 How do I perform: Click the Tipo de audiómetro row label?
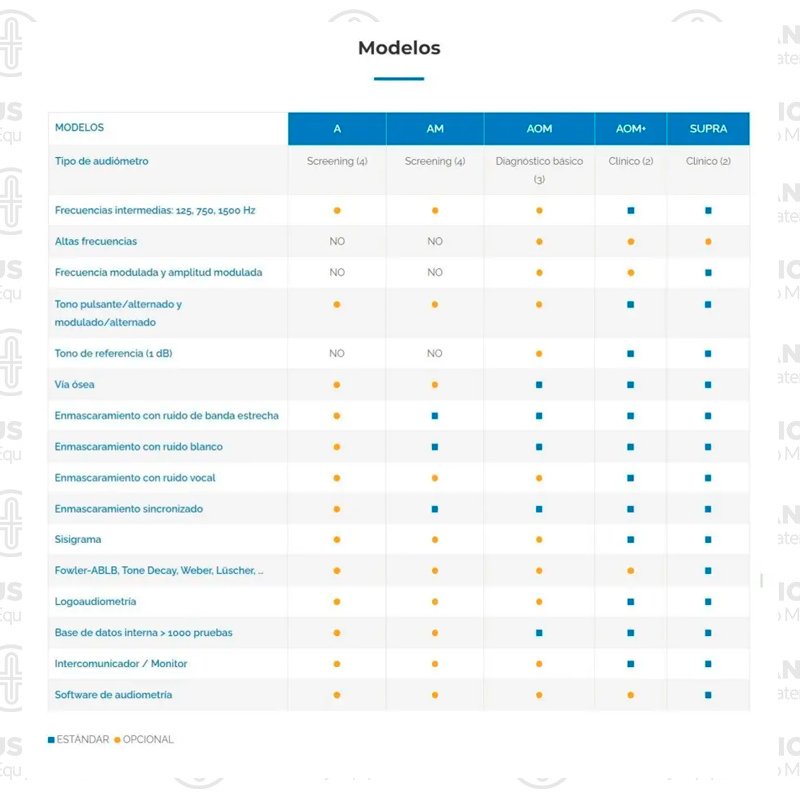coord(102,161)
